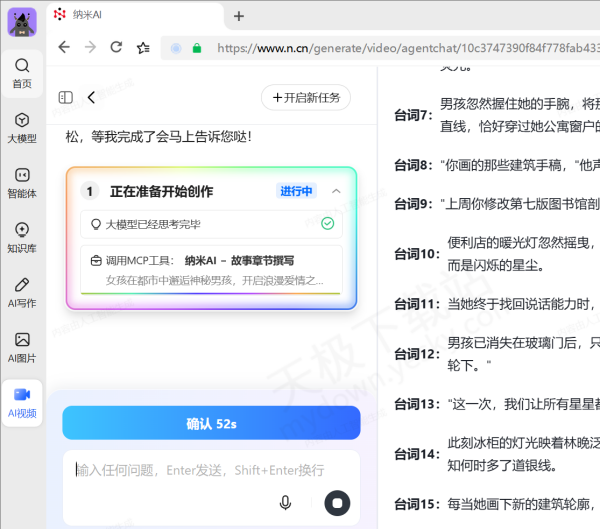Open a new browser tab
This screenshot has height=529, width=600.
pos(239,16)
